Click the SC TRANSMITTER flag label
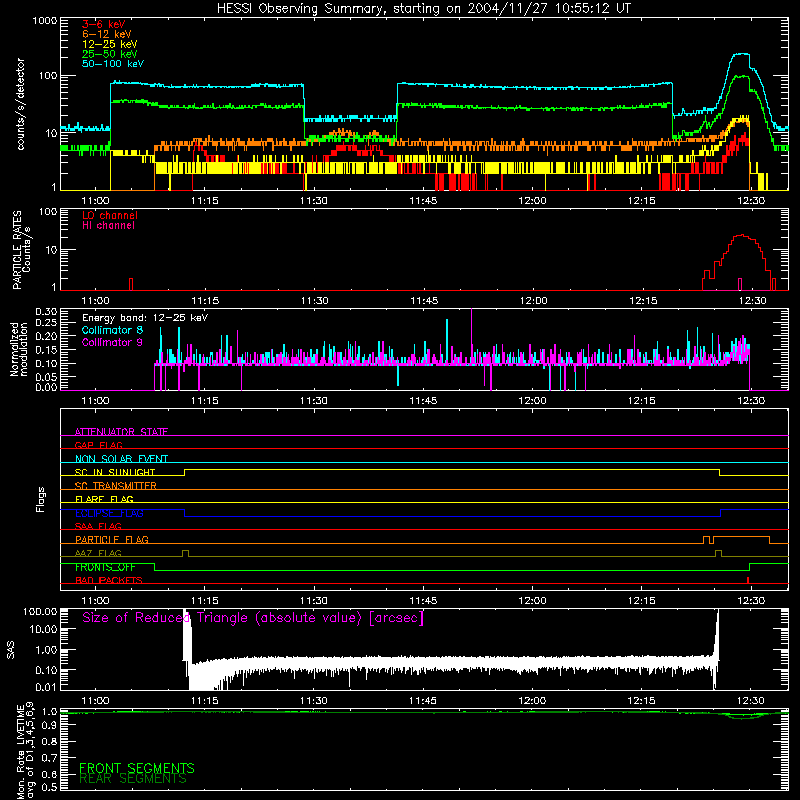Viewport: 800px width, 800px height. pos(115,486)
